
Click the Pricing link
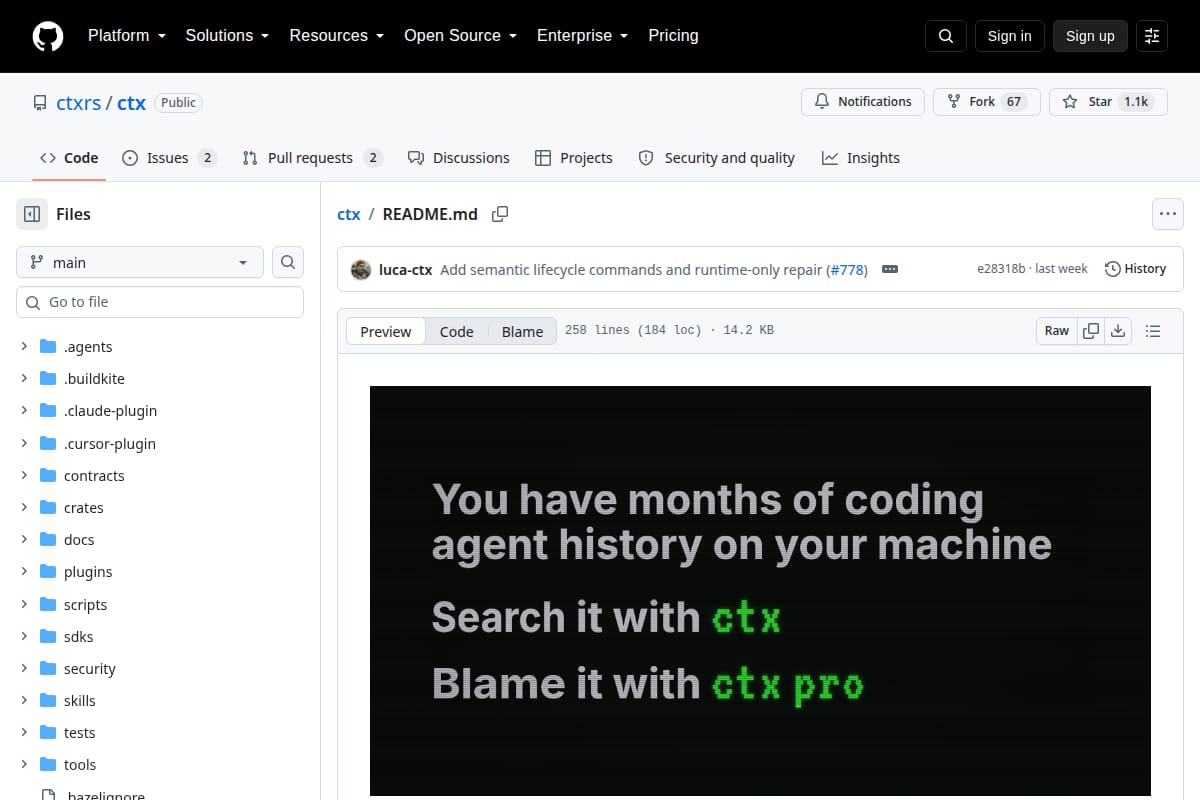click(673, 36)
